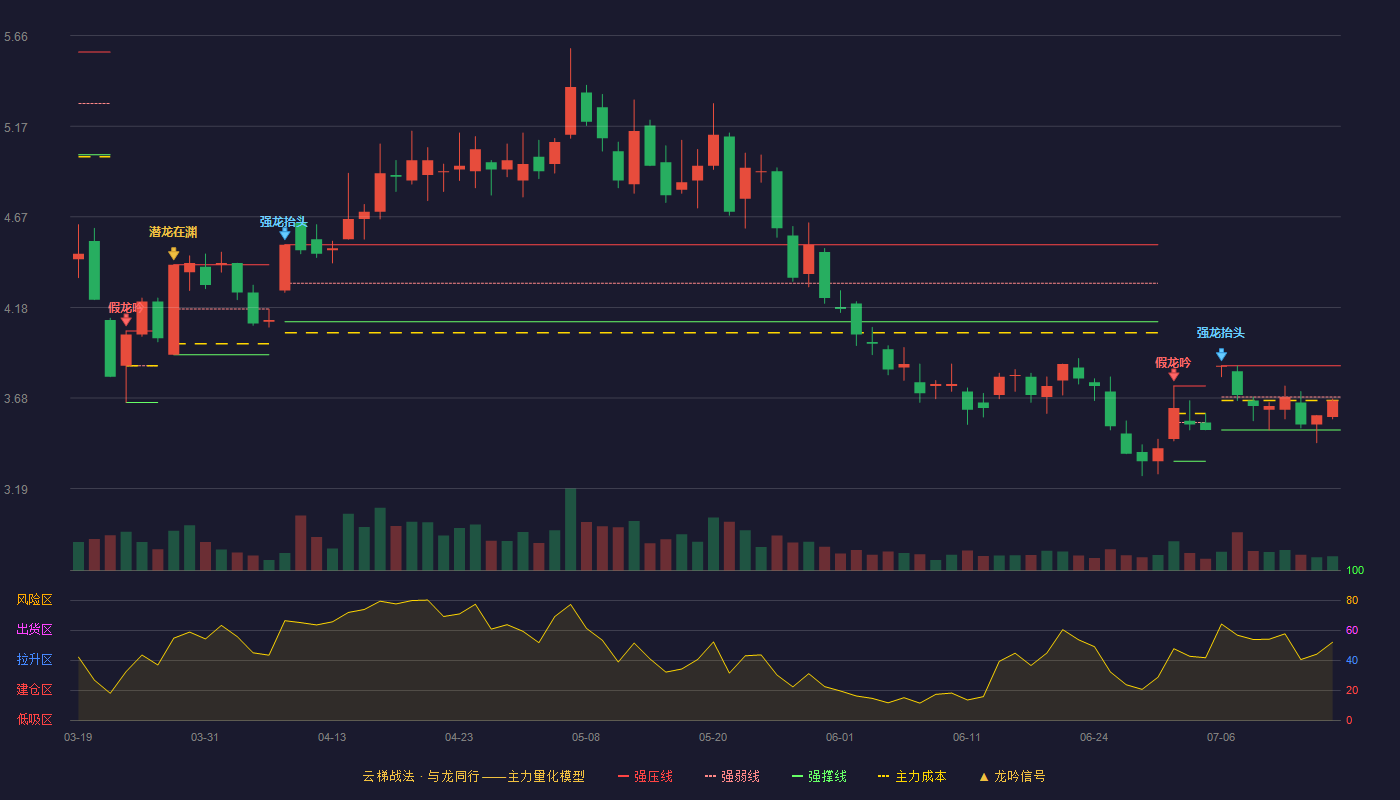Click the green 100 indicator axis value
1400x800 pixels.
point(1355,571)
